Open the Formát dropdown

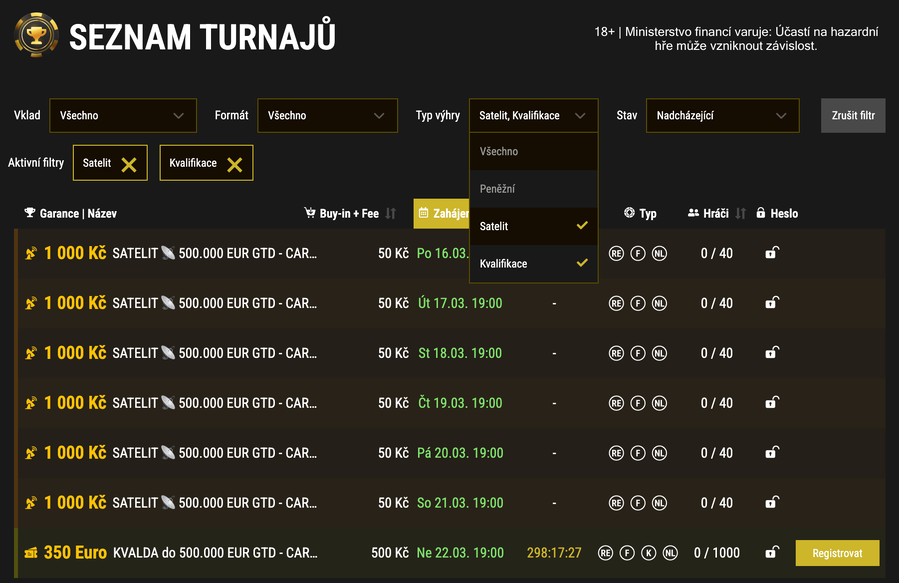coord(327,115)
